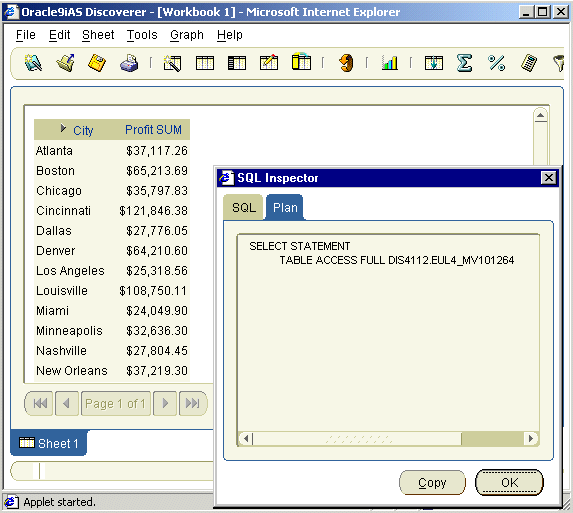Open the Graph menu
This screenshot has height=513, width=573.
coord(187,35)
